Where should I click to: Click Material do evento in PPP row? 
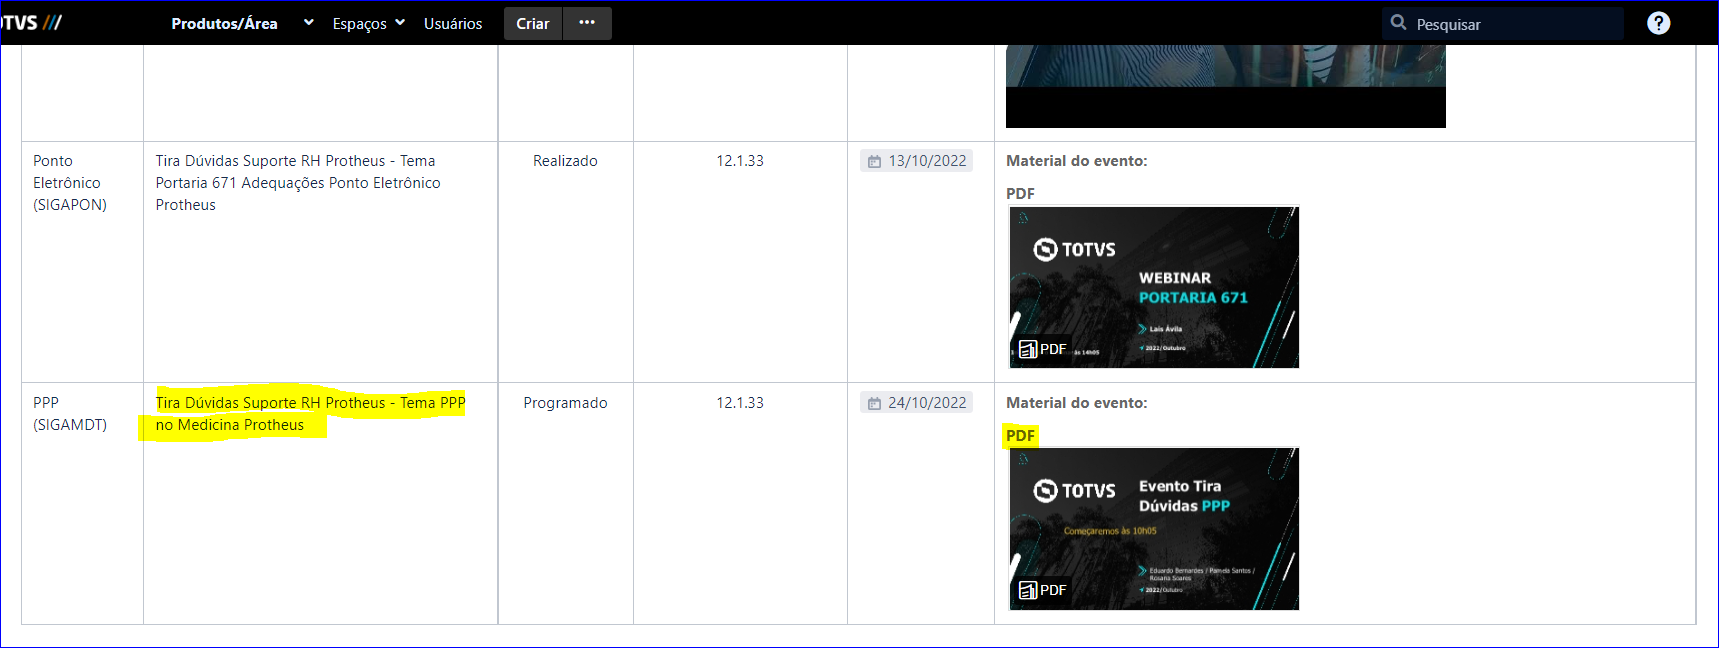[x=1076, y=402]
